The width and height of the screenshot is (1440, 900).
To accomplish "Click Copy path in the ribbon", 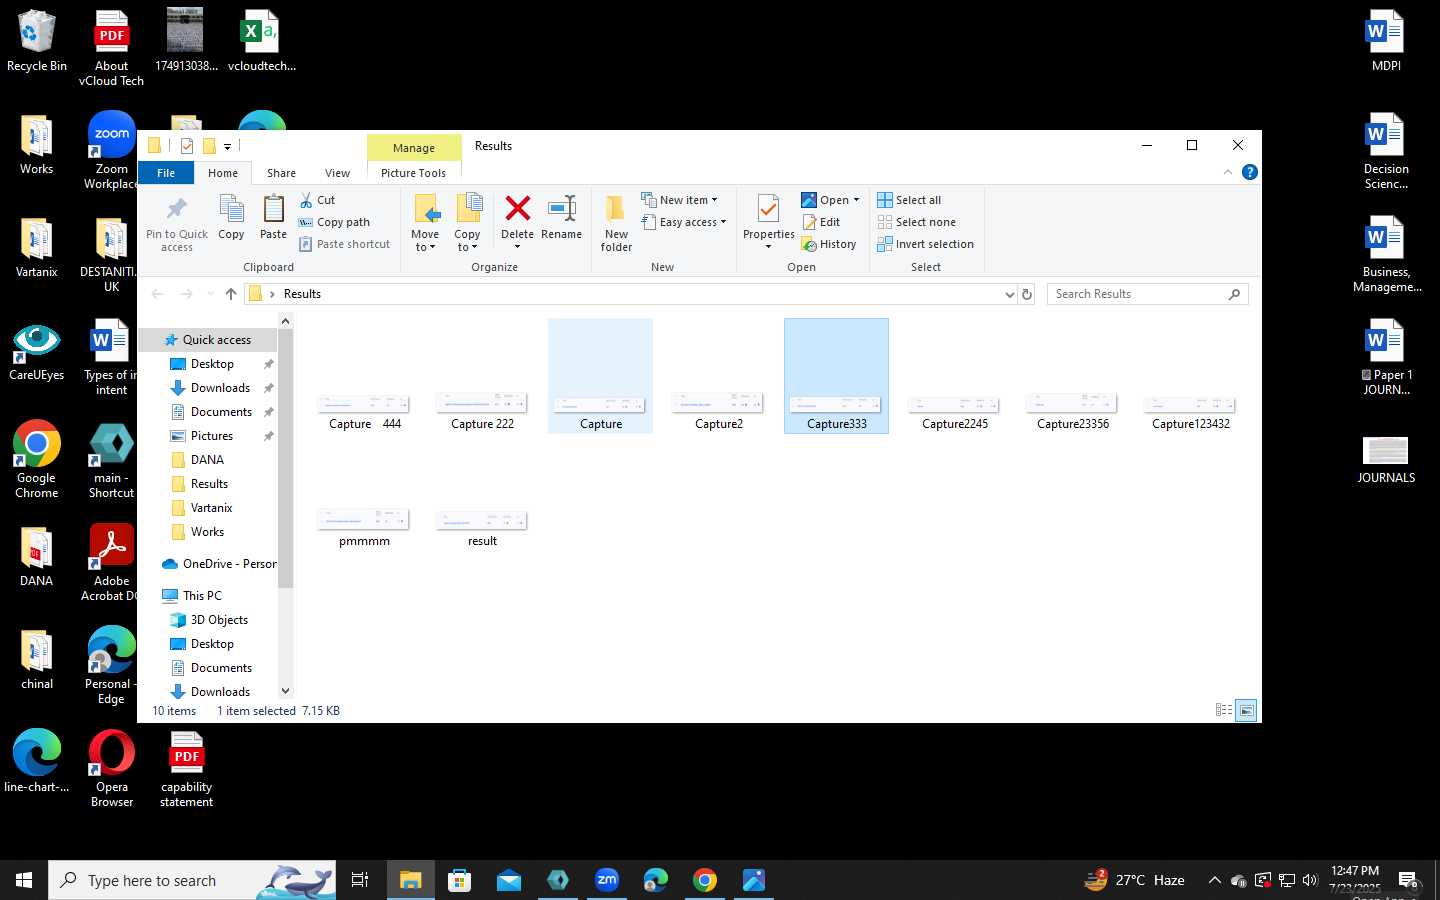I will pyautogui.click(x=335, y=222).
